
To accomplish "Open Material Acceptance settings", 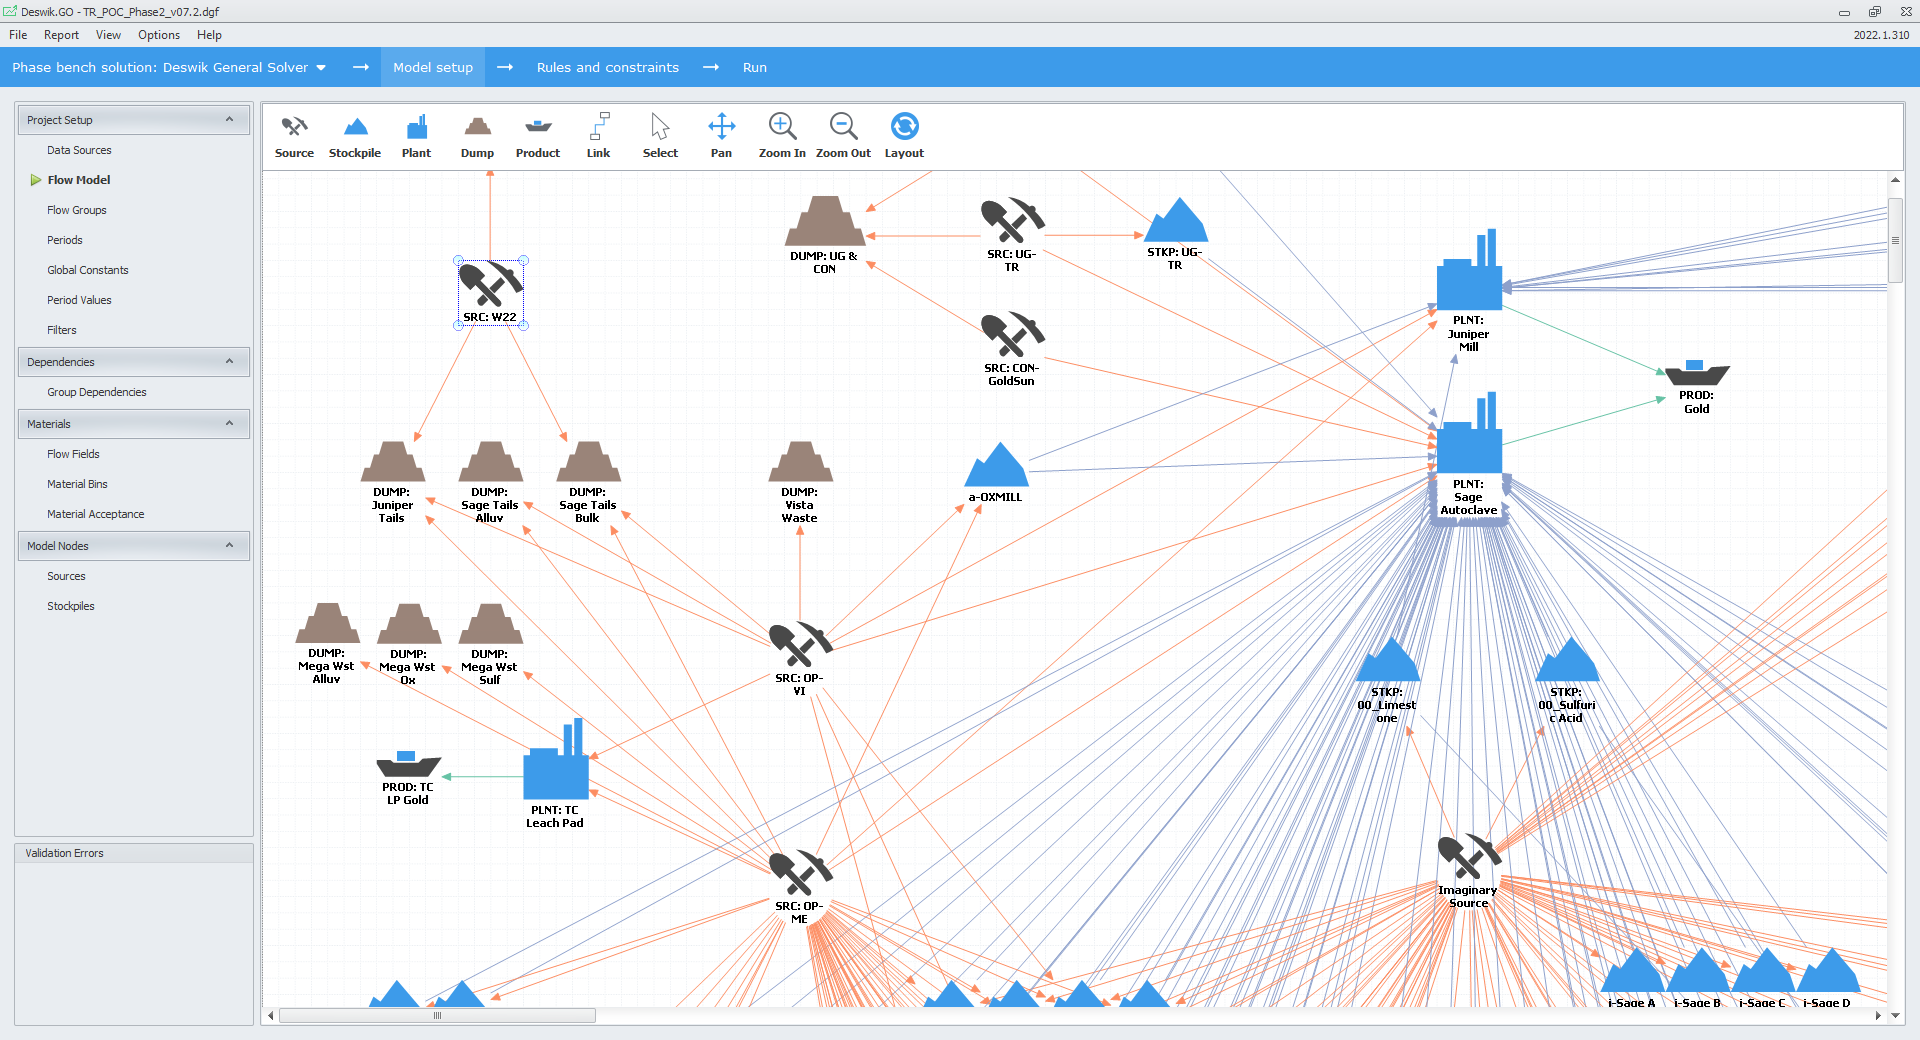I will point(95,513).
